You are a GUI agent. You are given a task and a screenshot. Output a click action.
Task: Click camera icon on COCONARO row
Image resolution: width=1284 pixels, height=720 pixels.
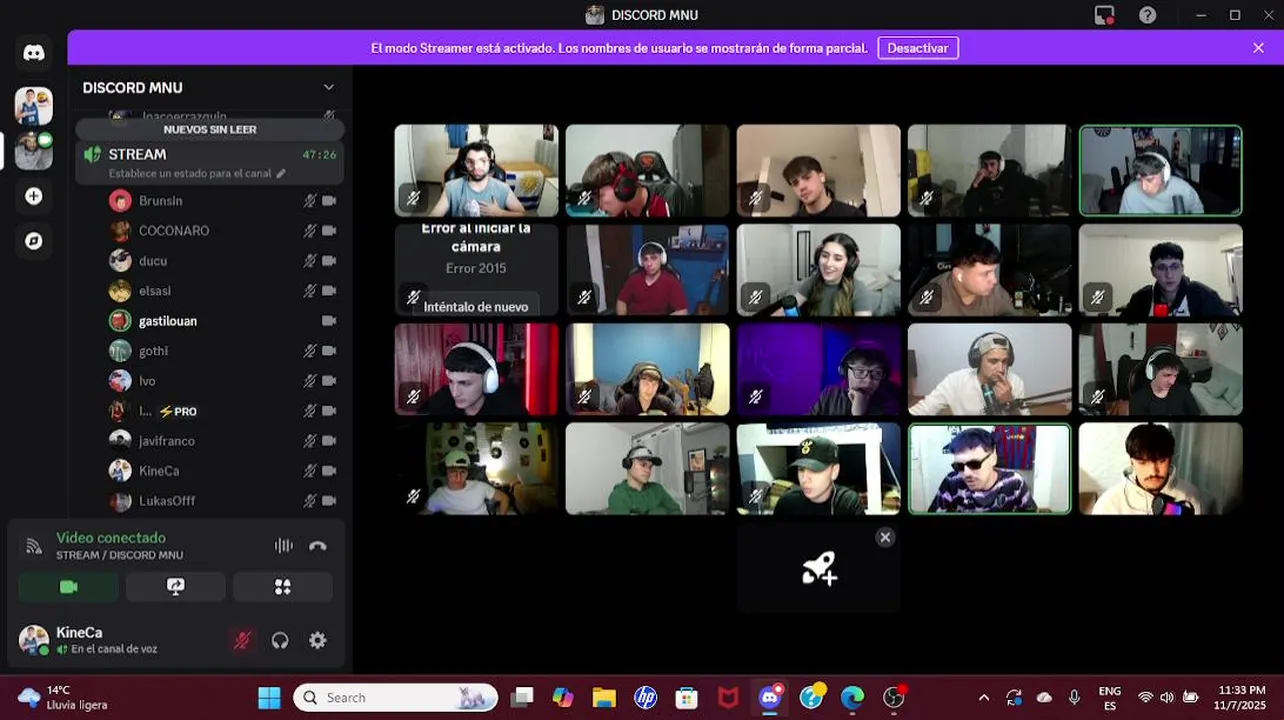pyautogui.click(x=328, y=231)
